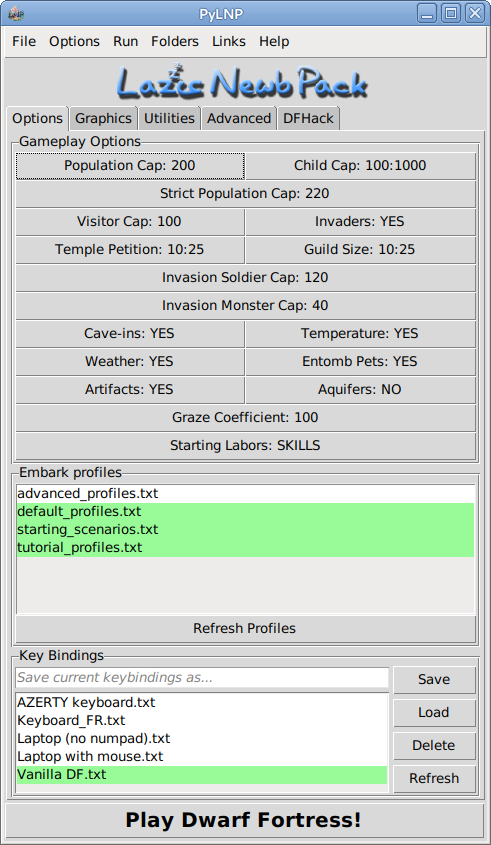
Task: Open the Links menu
Action: coord(229,41)
